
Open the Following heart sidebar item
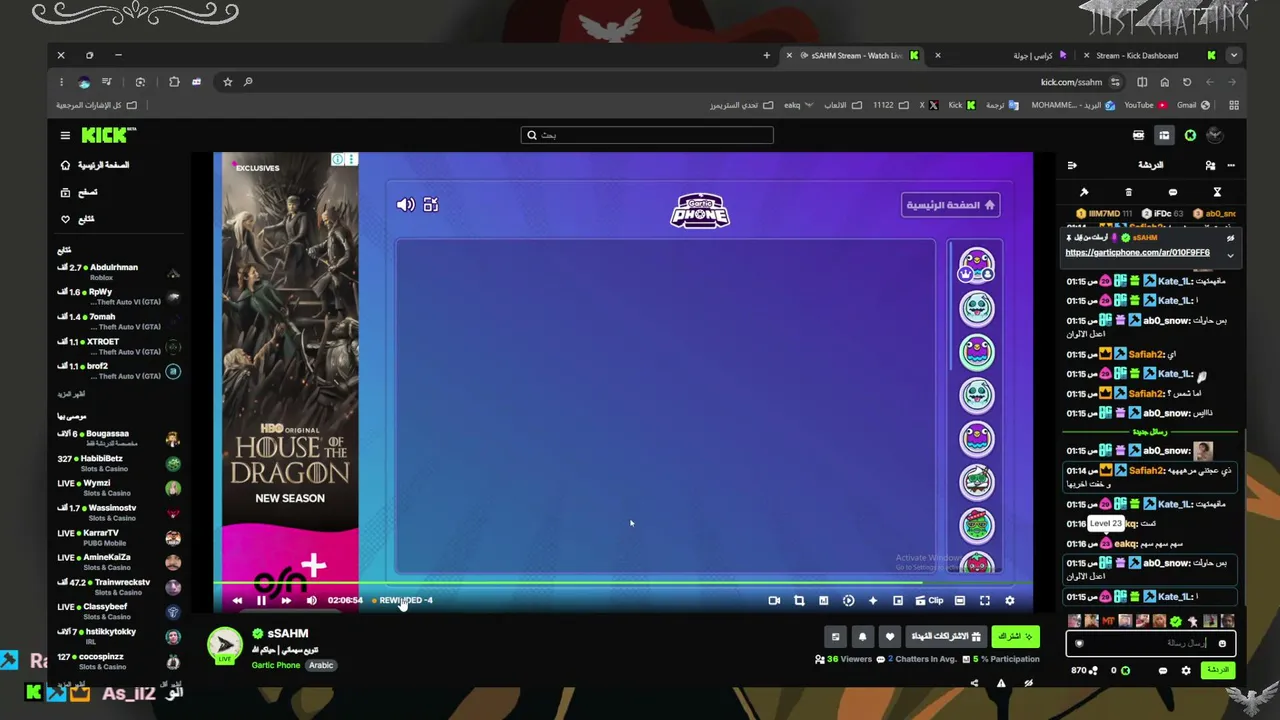pos(78,219)
